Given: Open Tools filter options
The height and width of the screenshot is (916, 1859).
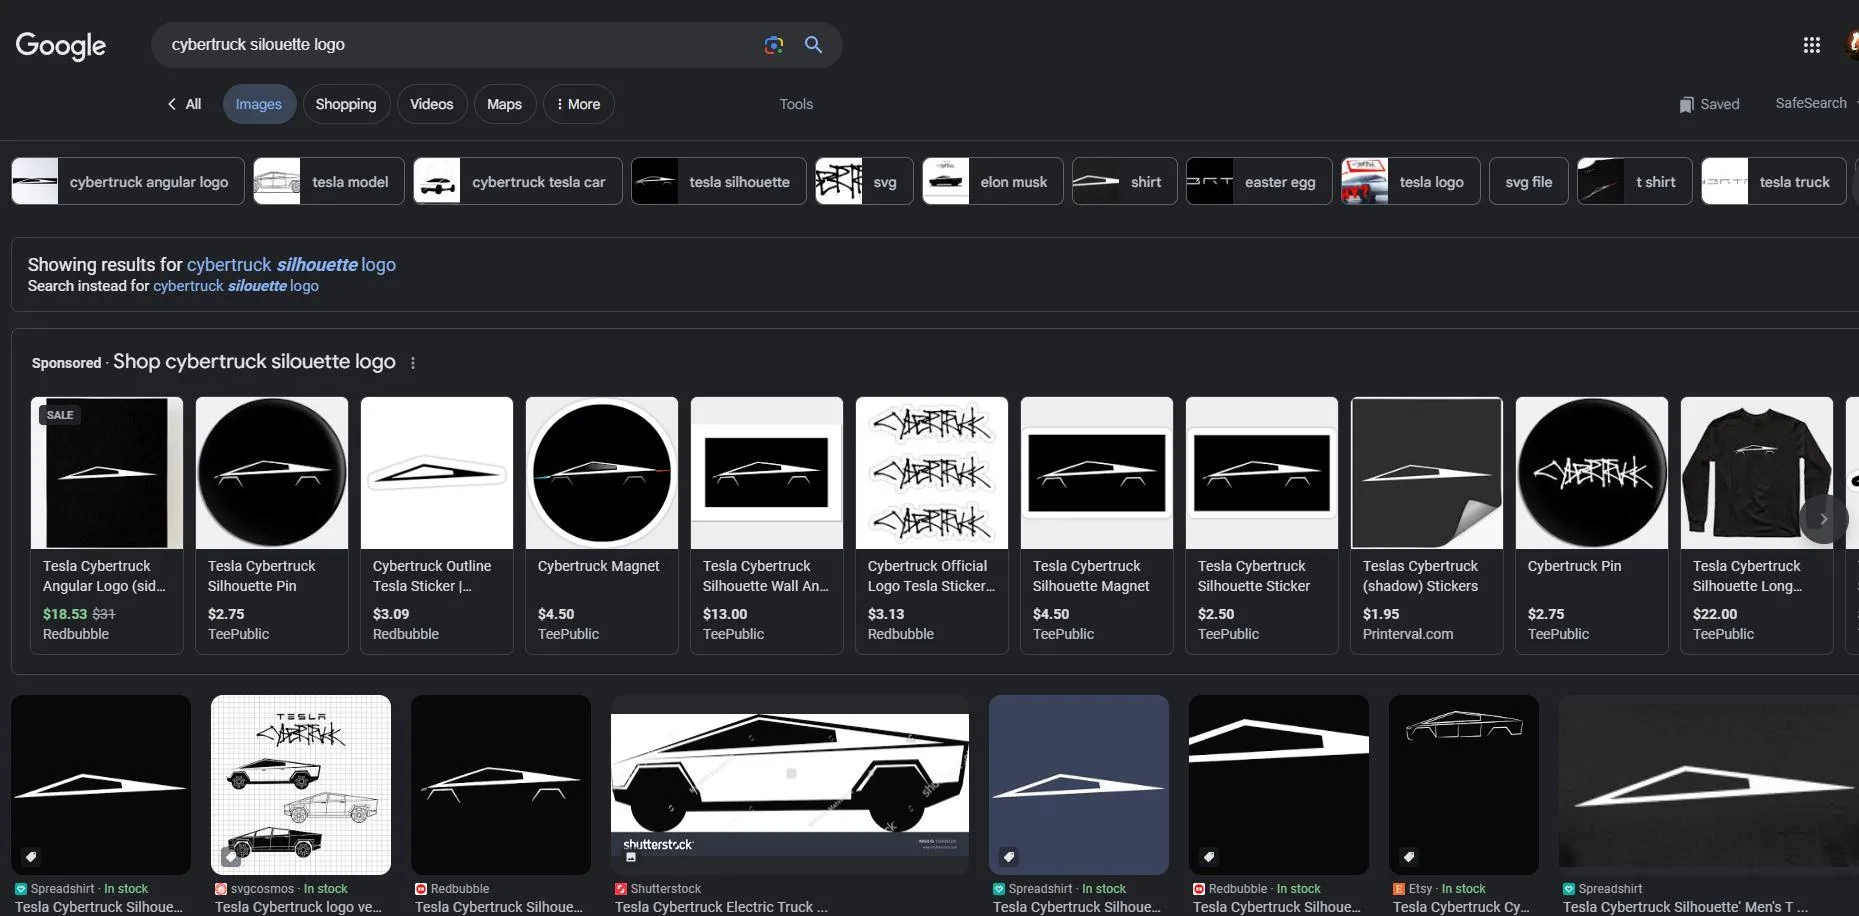Looking at the screenshot, I should click(796, 104).
